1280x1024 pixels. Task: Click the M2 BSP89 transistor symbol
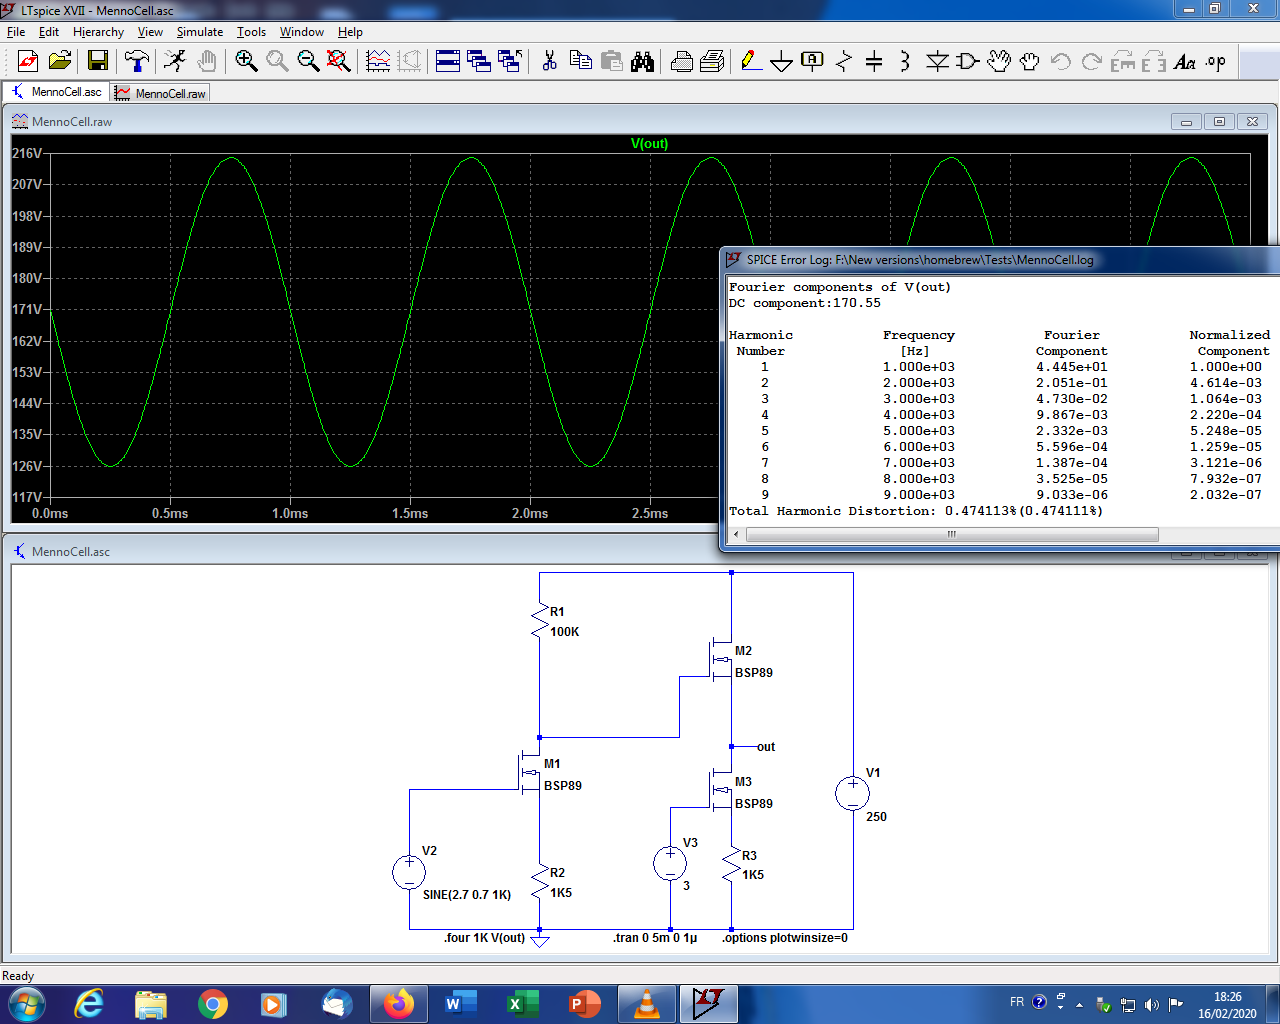(722, 660)
